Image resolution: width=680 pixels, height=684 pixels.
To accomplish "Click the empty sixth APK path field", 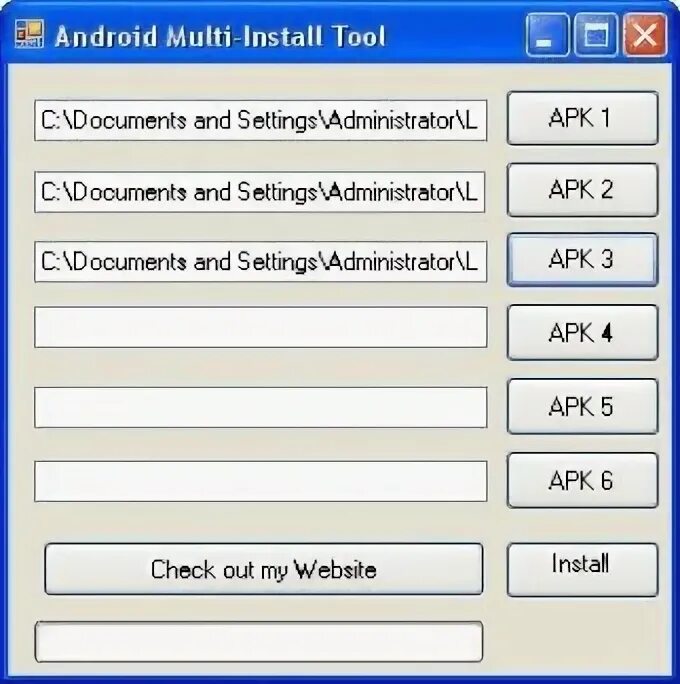I will pyautogui.click(x=260, y=481).
